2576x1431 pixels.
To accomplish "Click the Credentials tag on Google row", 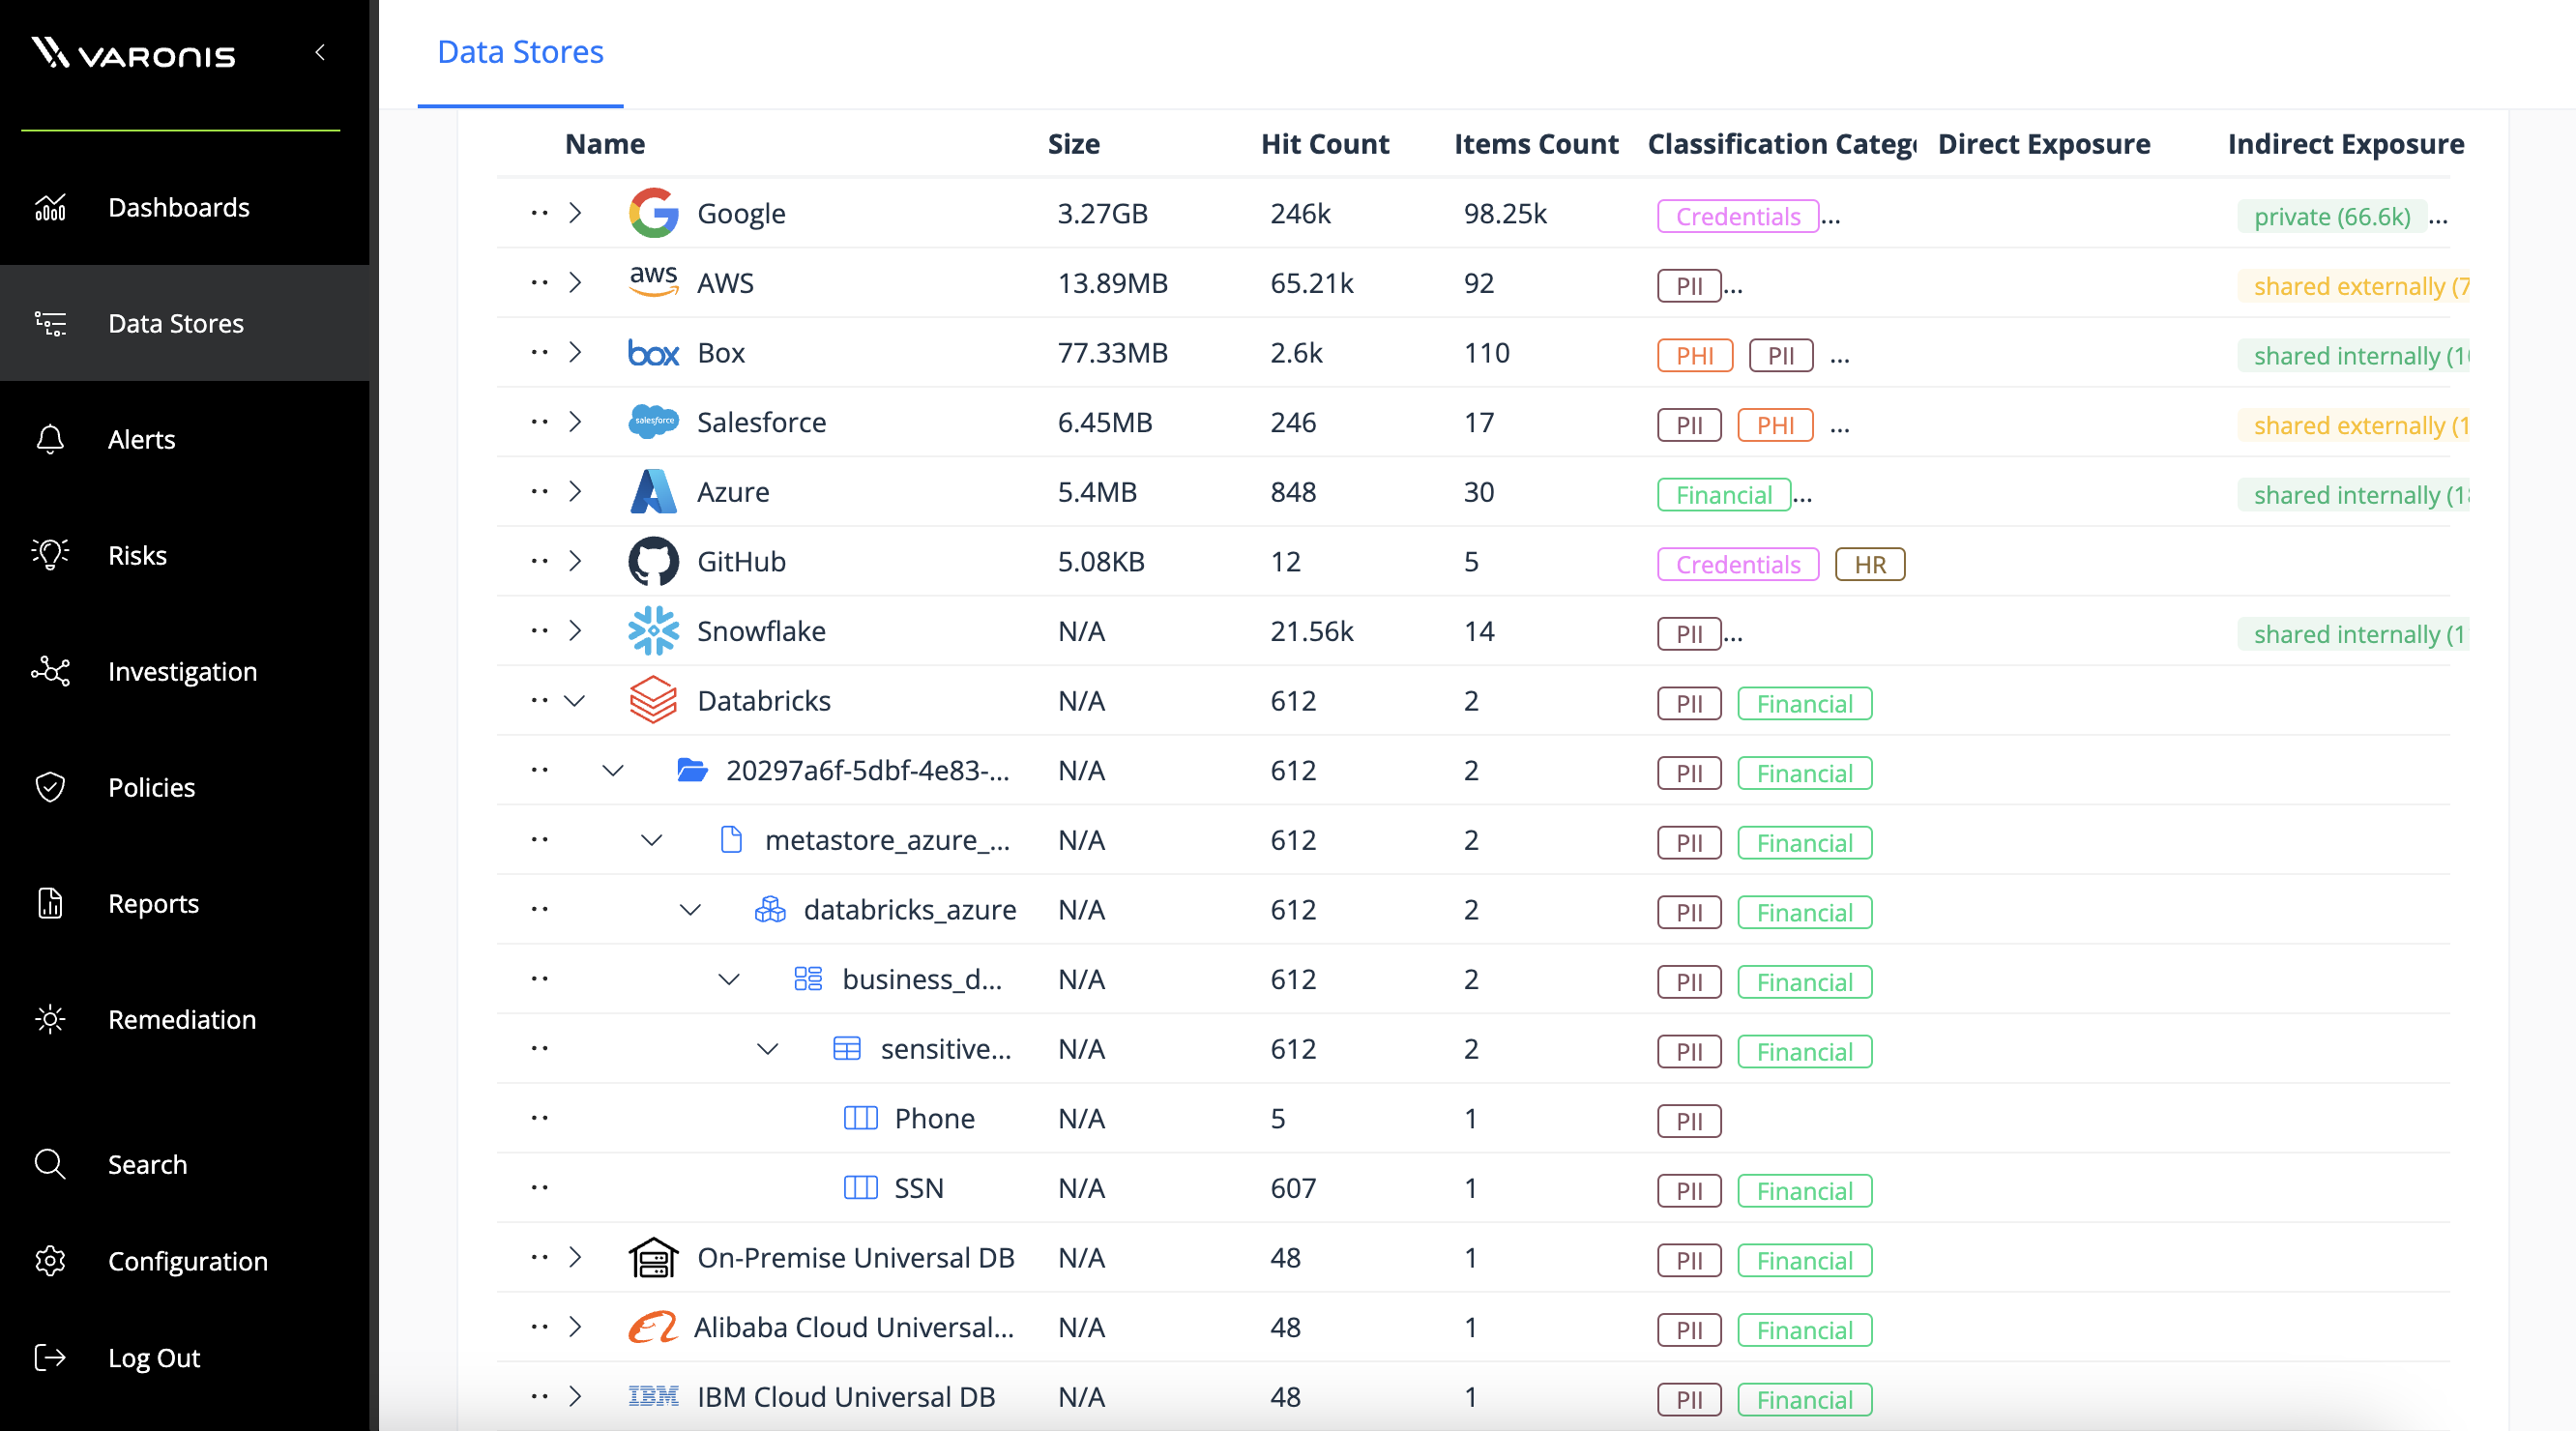I will [1738, 216].
